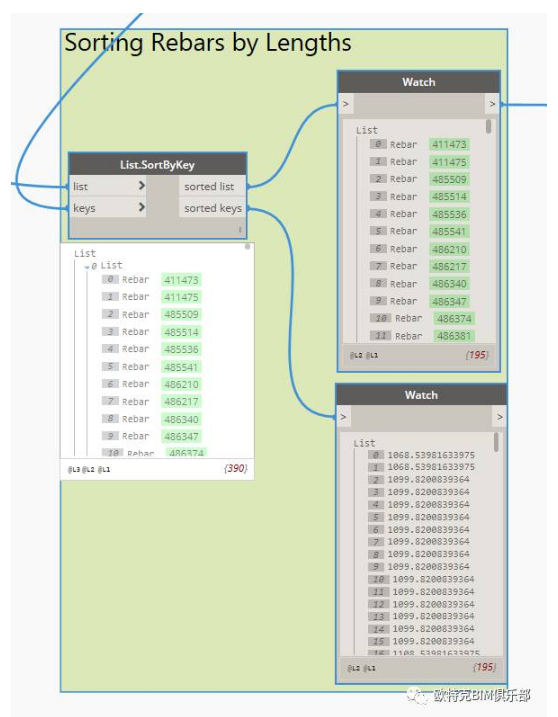Select the bottom Watch node header
This screenshot has height=717, width=558.
(x=421, y=395)
